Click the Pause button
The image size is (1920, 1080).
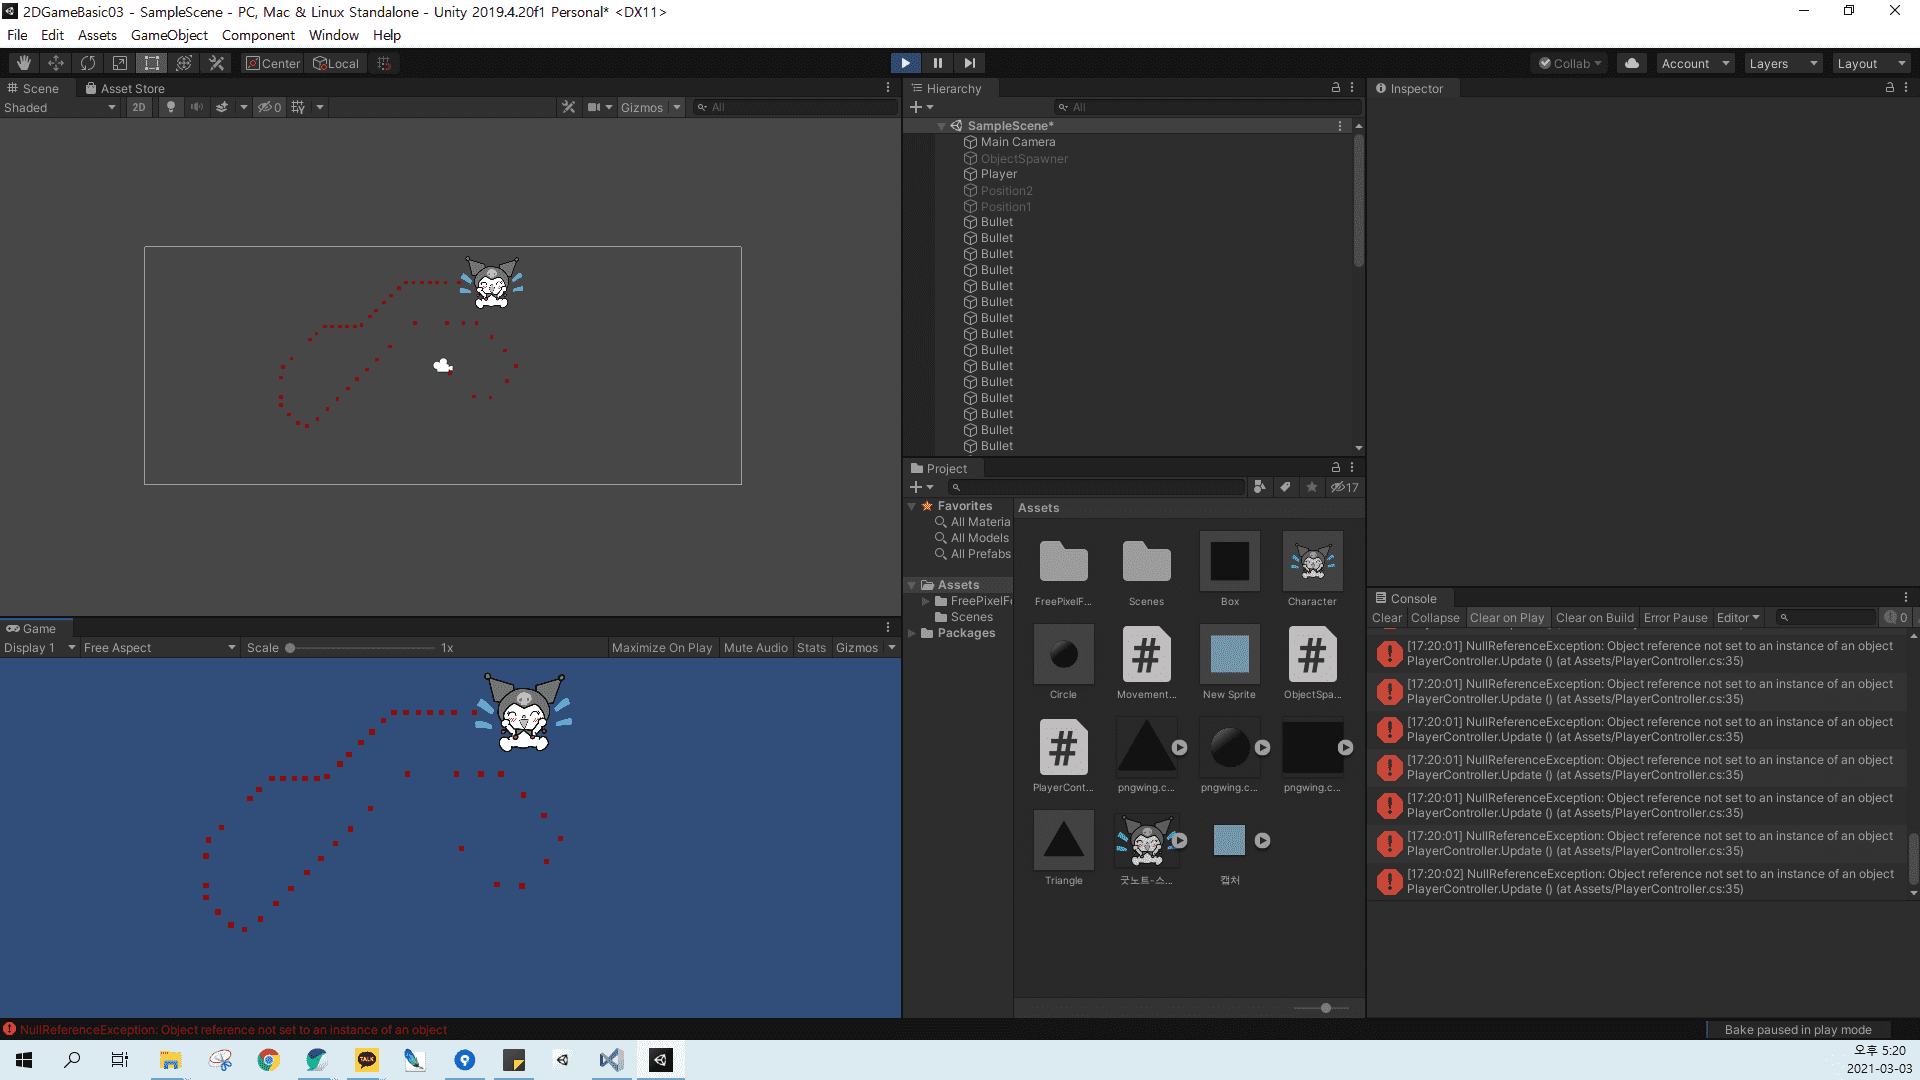[938, 63]
